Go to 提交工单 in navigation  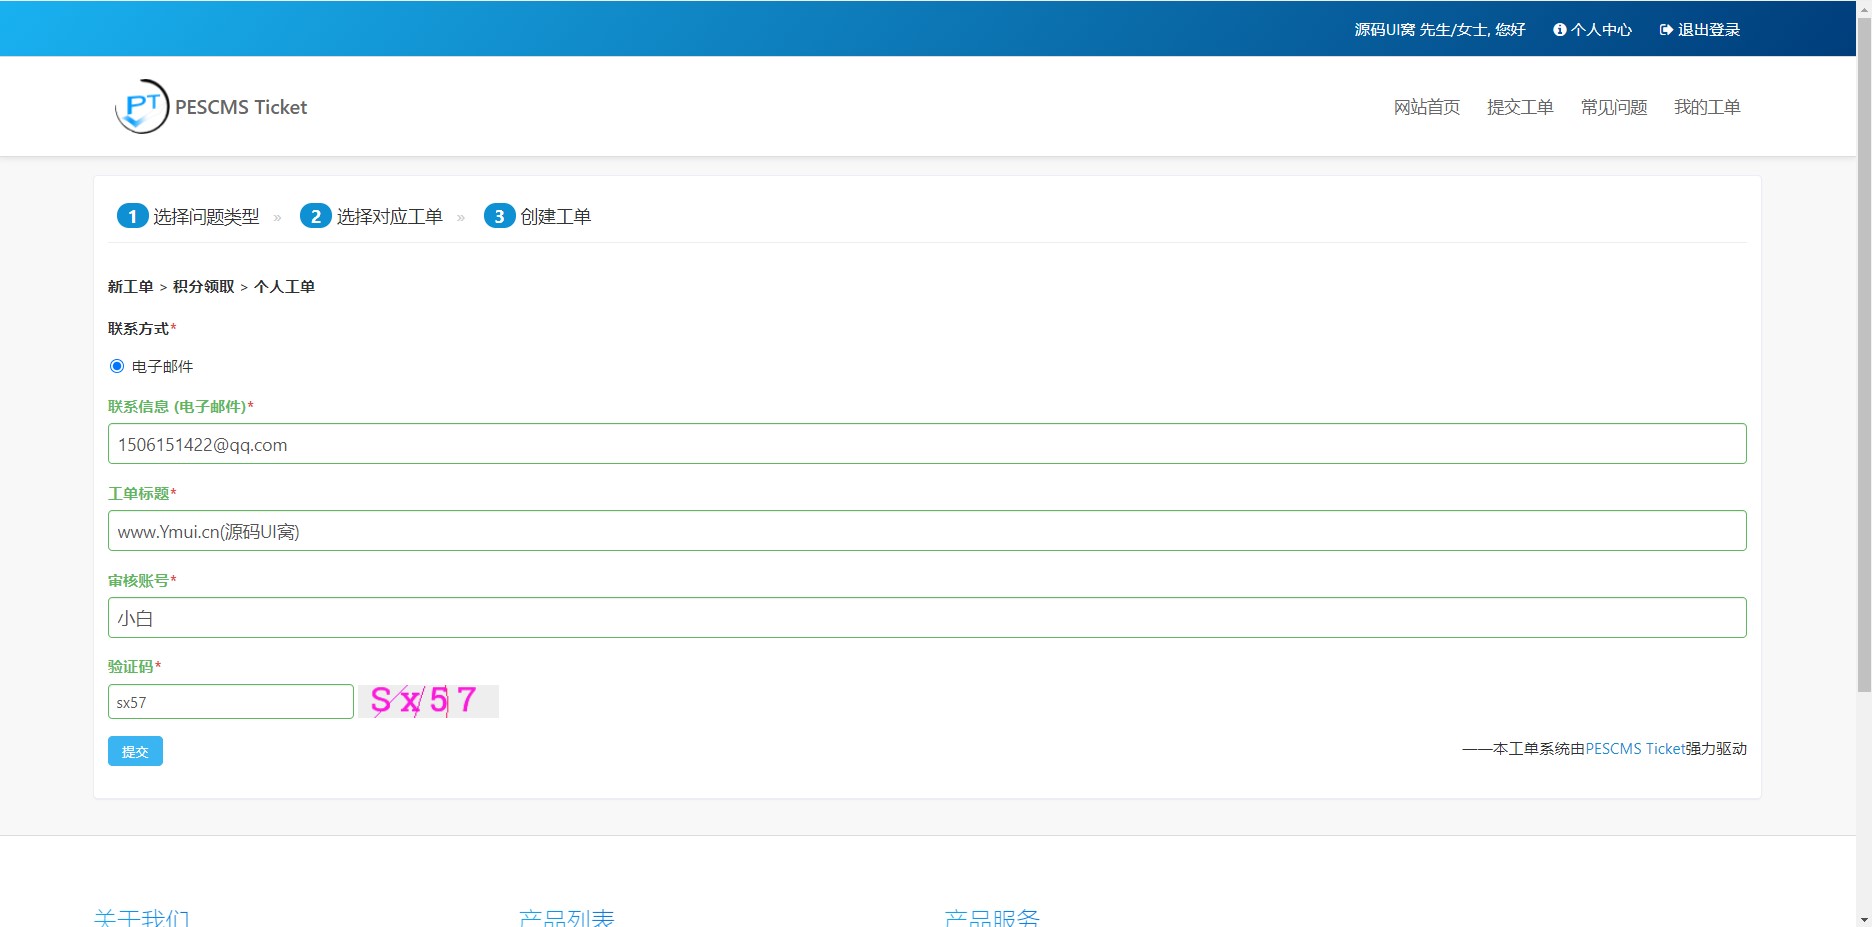coord(1519,107)
